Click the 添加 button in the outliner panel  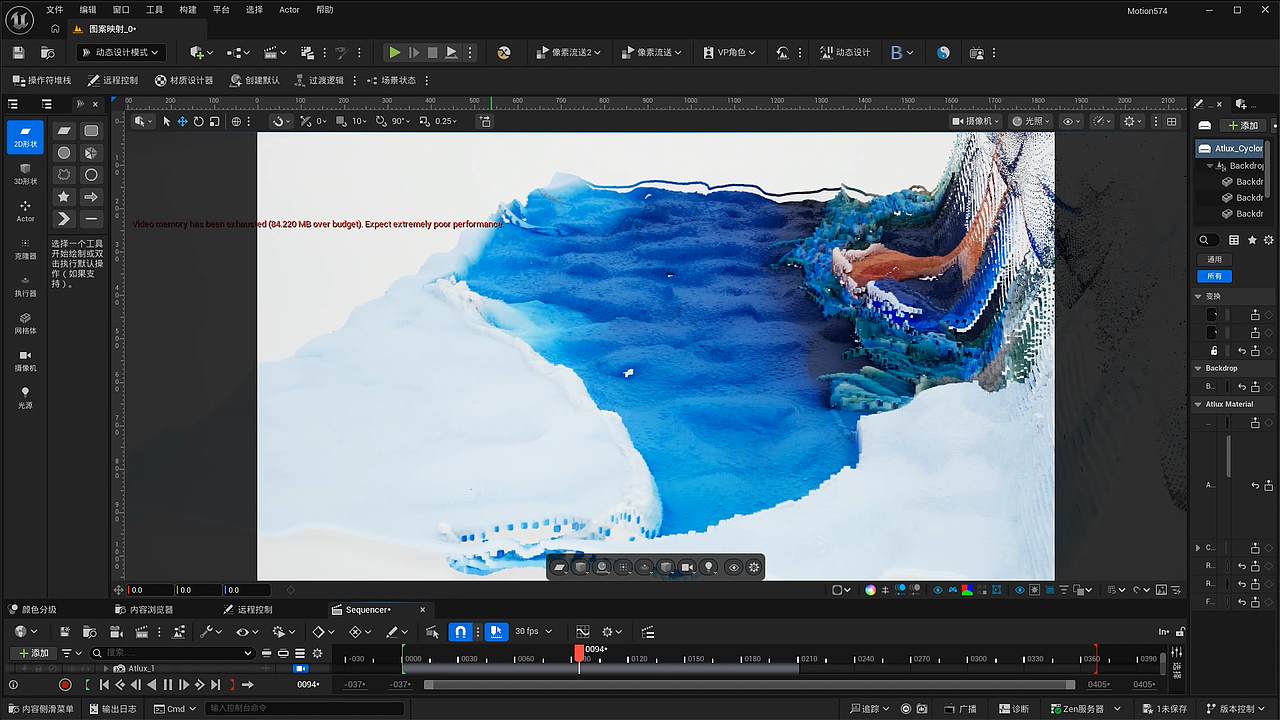(1243, 125)
